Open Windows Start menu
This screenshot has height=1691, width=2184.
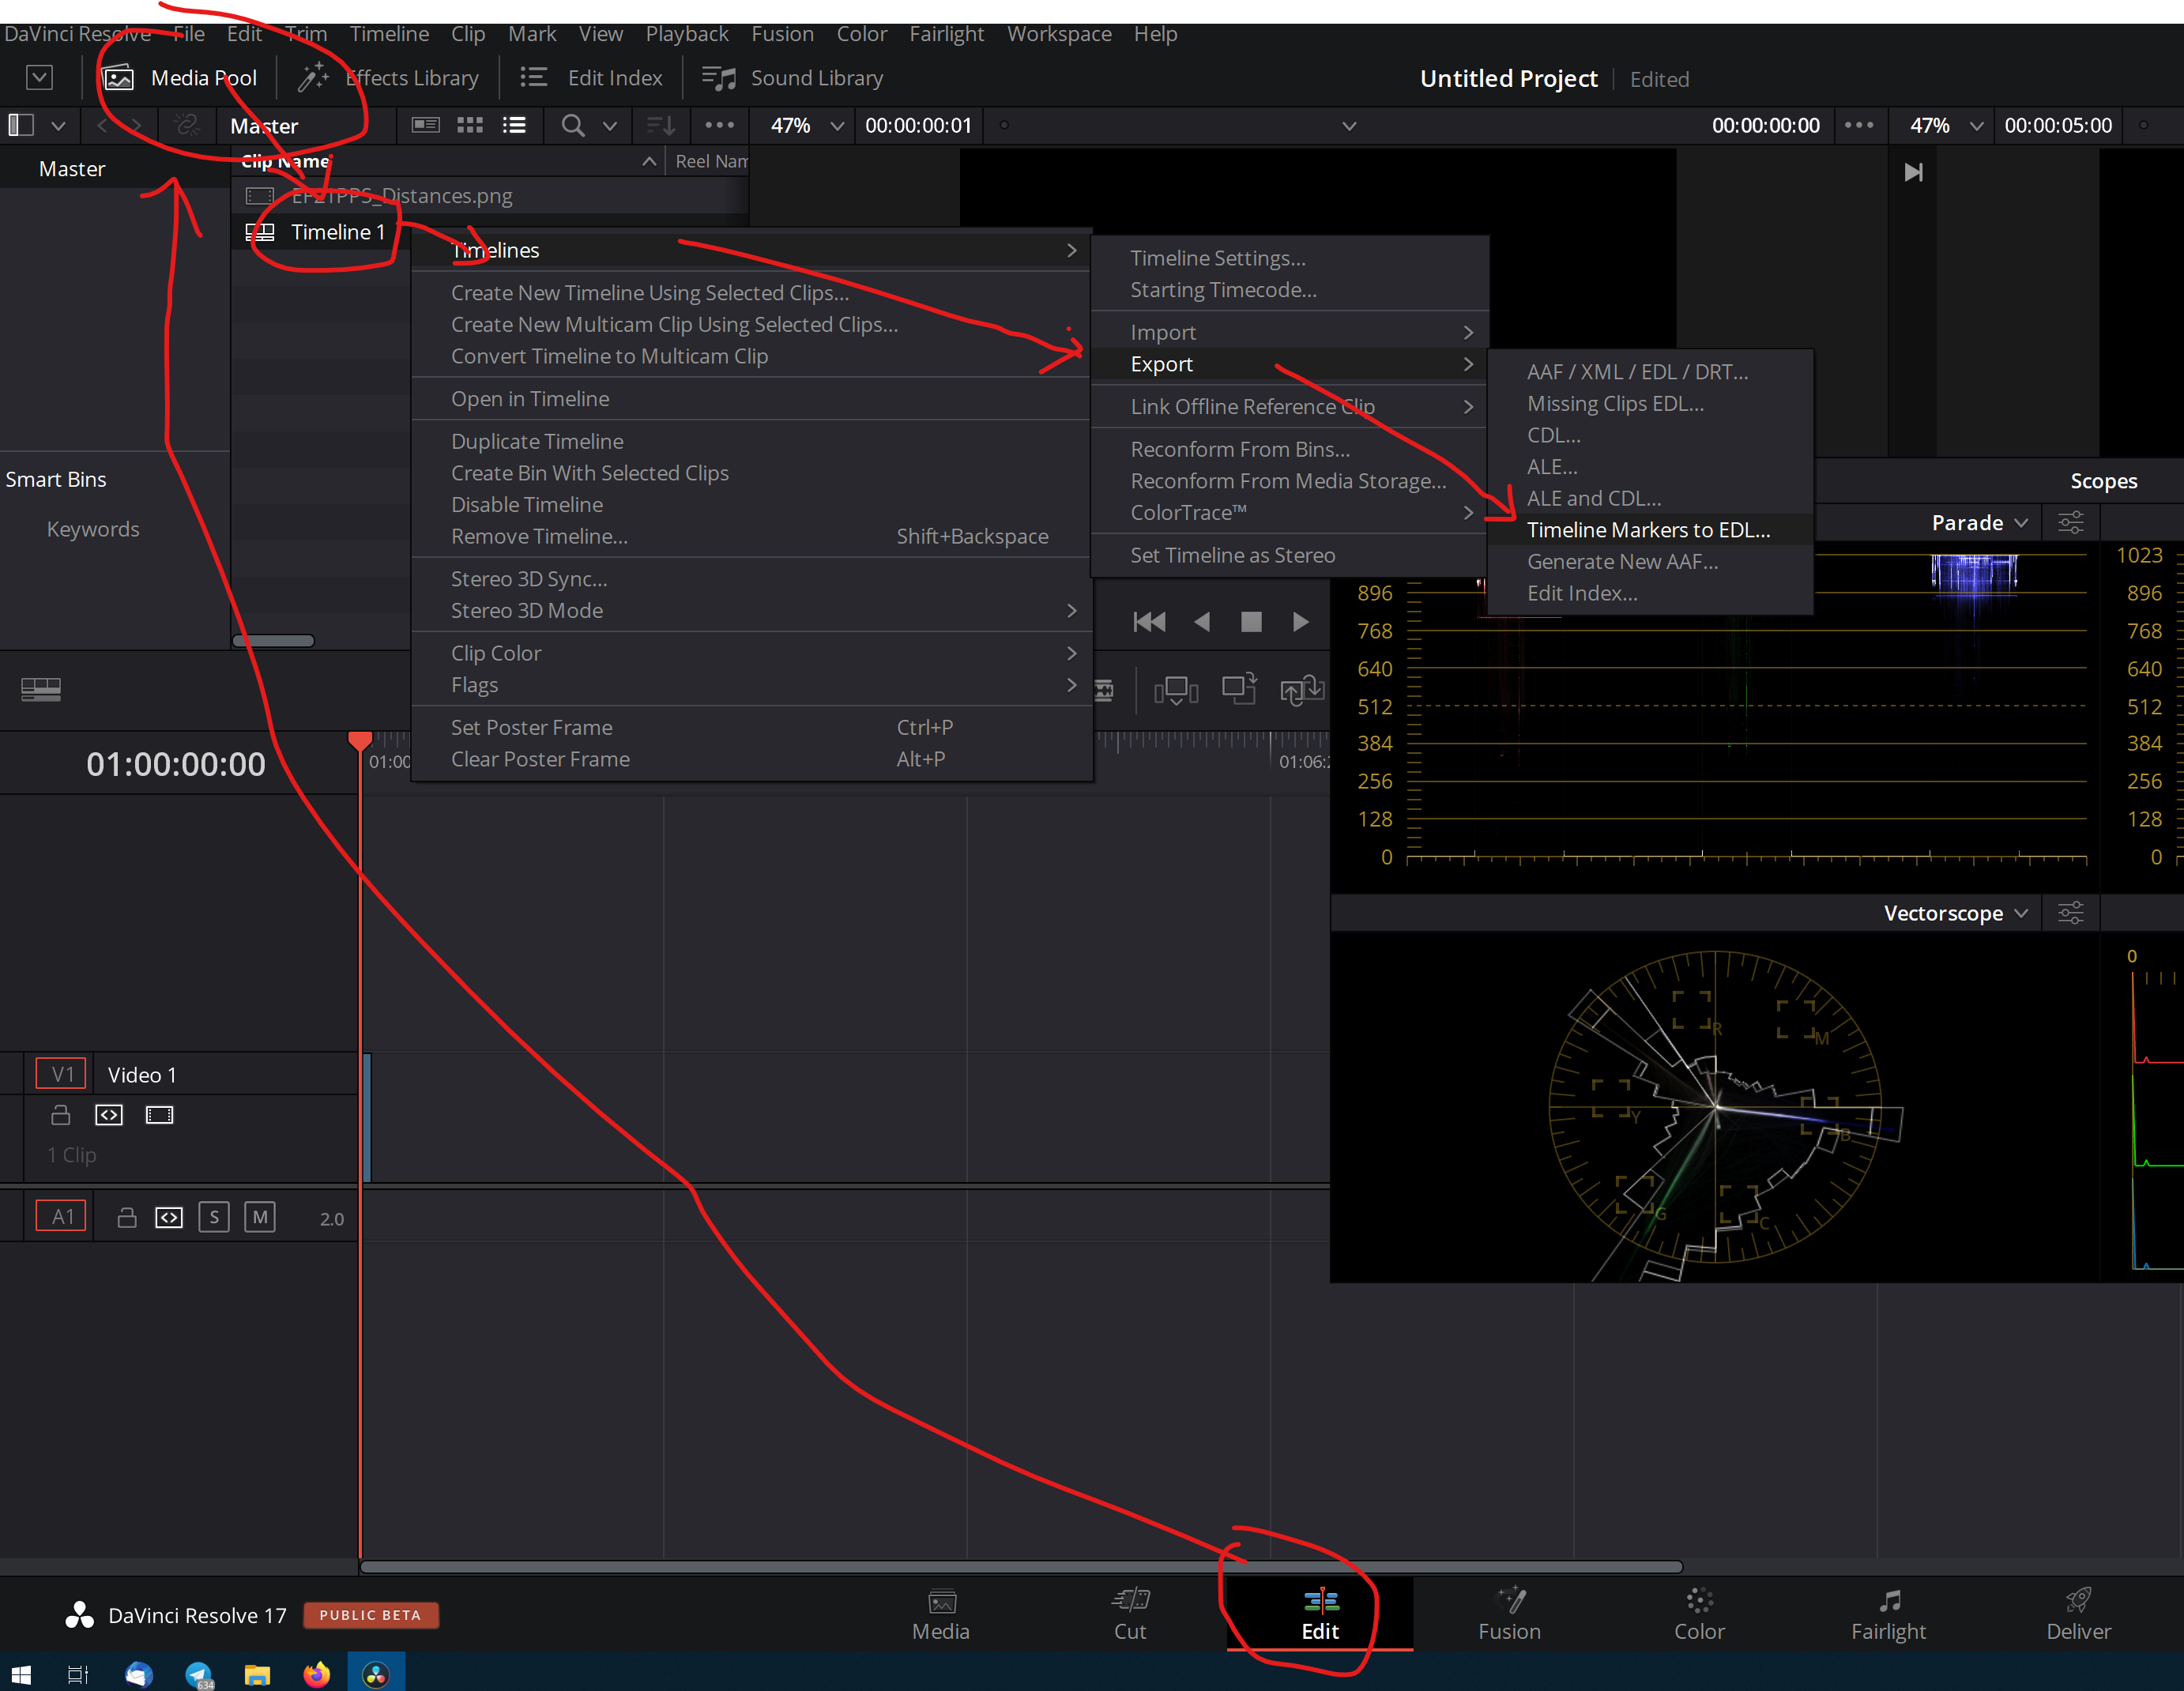click(x=20, y=1674)
